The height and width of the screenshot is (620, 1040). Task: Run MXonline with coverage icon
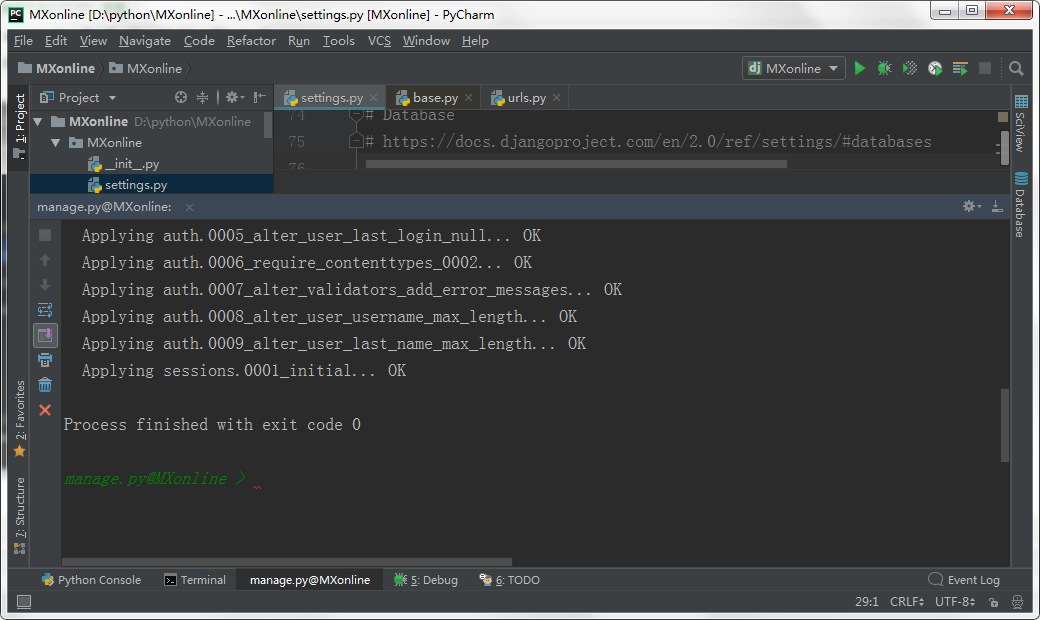point(909,68)
